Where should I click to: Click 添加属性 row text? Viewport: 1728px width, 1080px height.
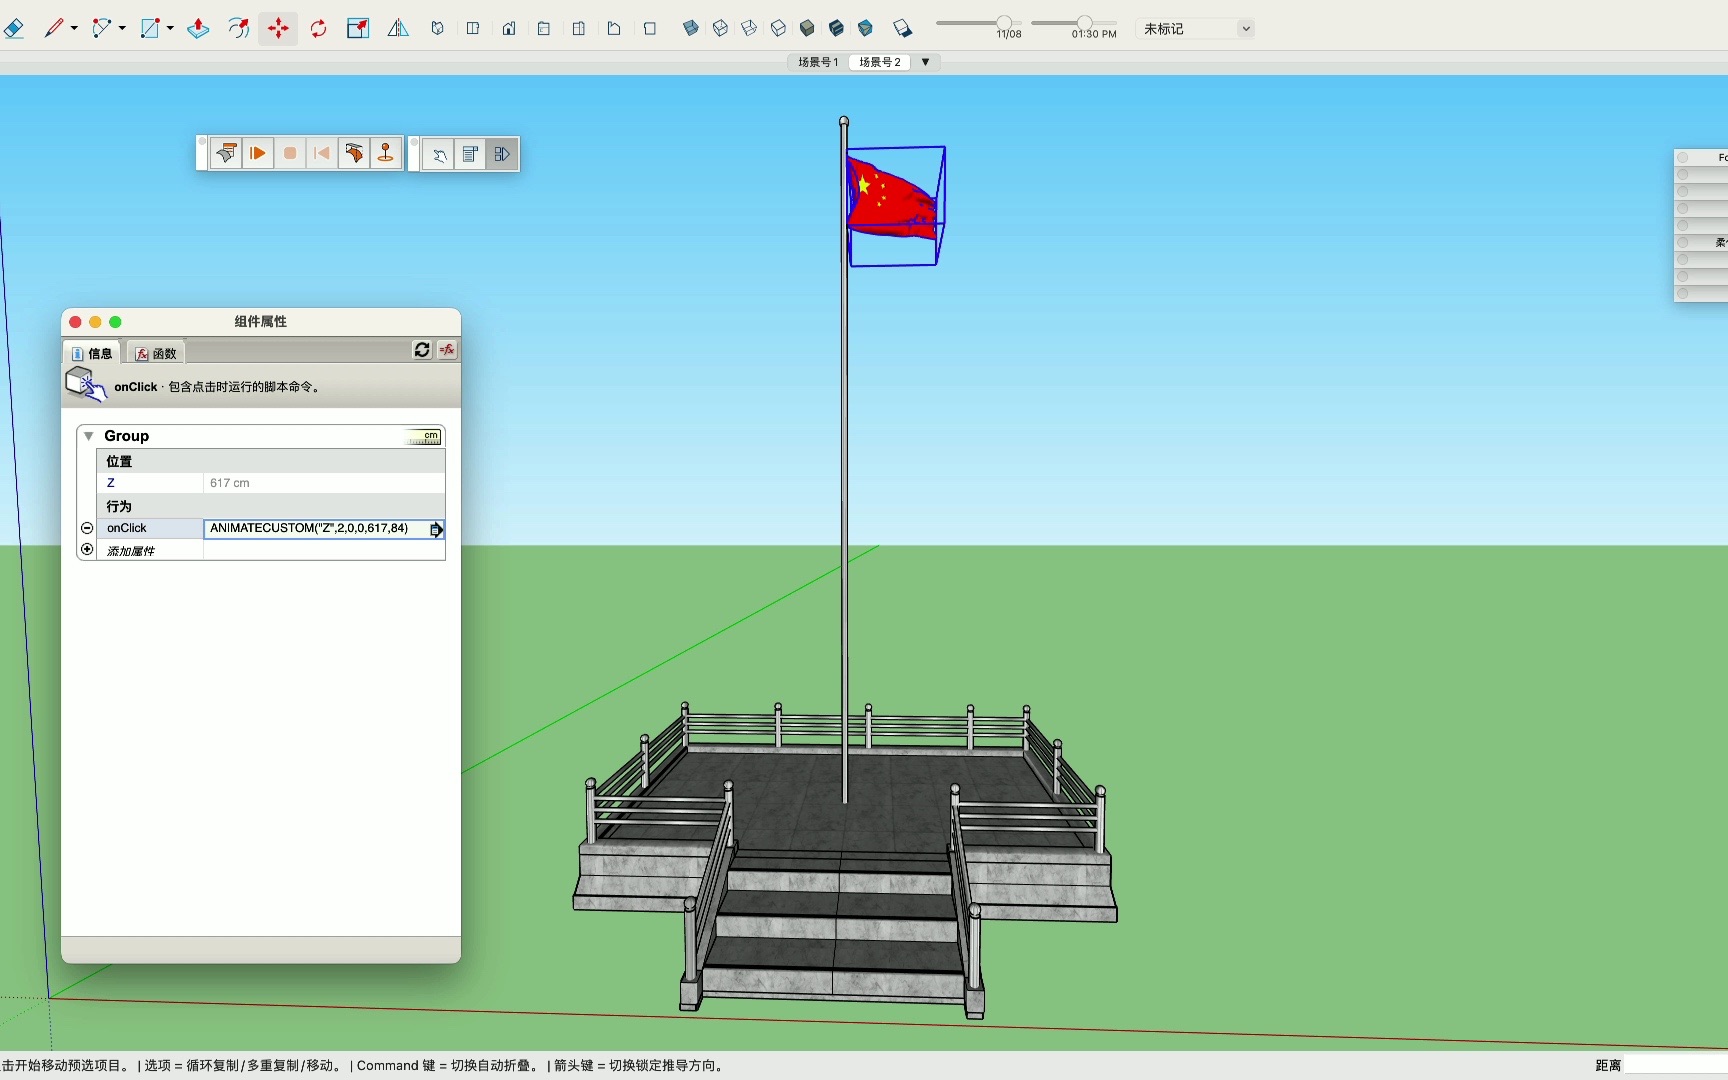[131, 551]
